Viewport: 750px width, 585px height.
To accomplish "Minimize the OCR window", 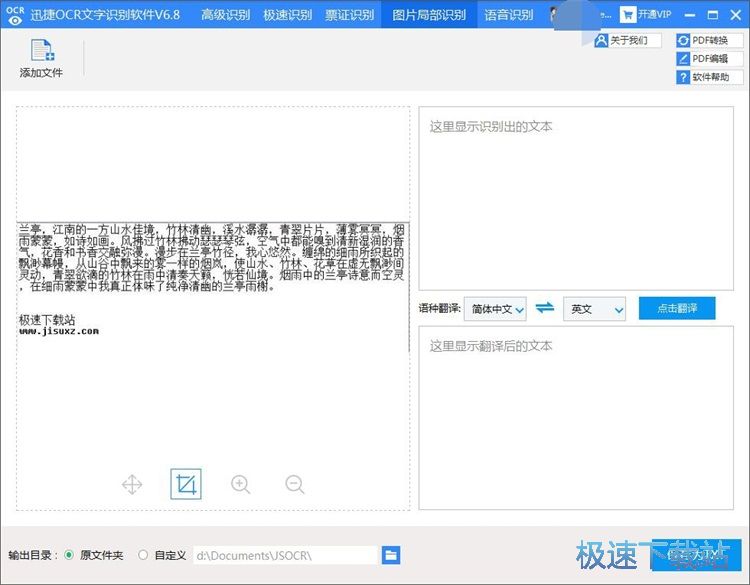I will click(x=689, y=15).
